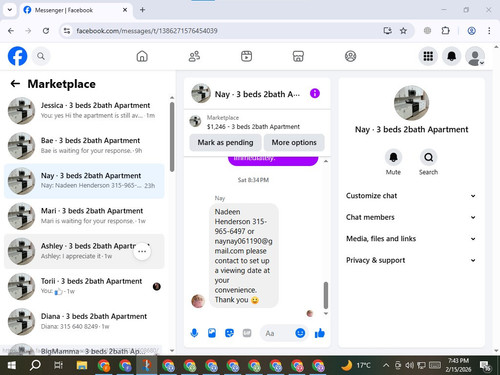Open the Chrome profile icon
The height and width of the screenshot is (375, 500).
pyautogui.click(x=471, y=31)
